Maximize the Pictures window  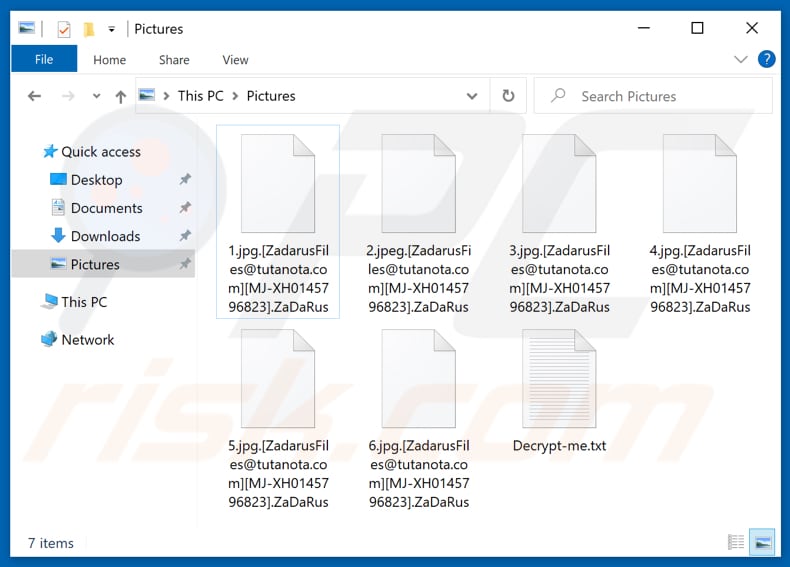pyautogui.click(x=697, y=28)
